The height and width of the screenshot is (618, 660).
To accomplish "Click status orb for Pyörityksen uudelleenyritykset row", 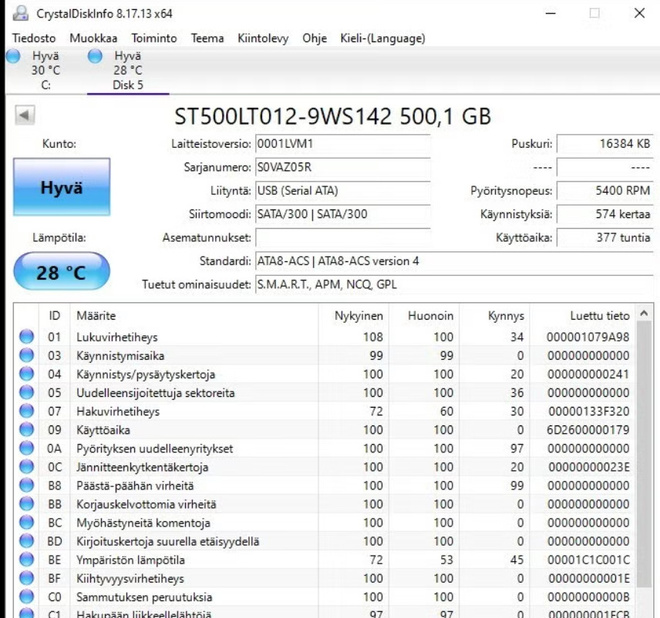I will point(27,448).
